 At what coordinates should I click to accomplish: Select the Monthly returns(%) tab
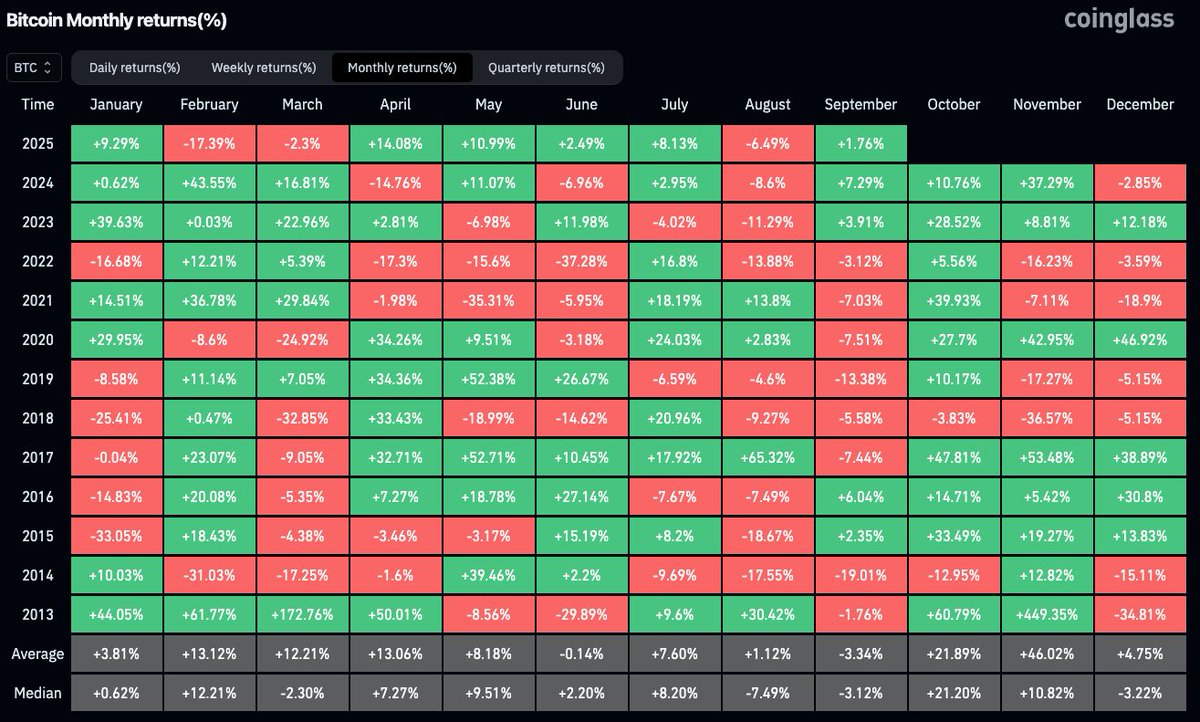tap(402, 68)
